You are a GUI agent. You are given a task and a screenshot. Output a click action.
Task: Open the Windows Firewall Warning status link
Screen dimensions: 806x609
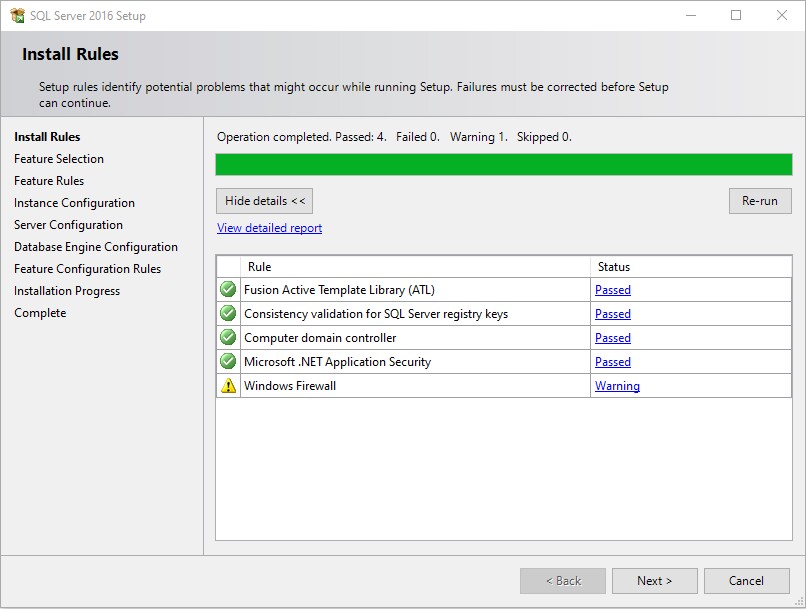617,386
